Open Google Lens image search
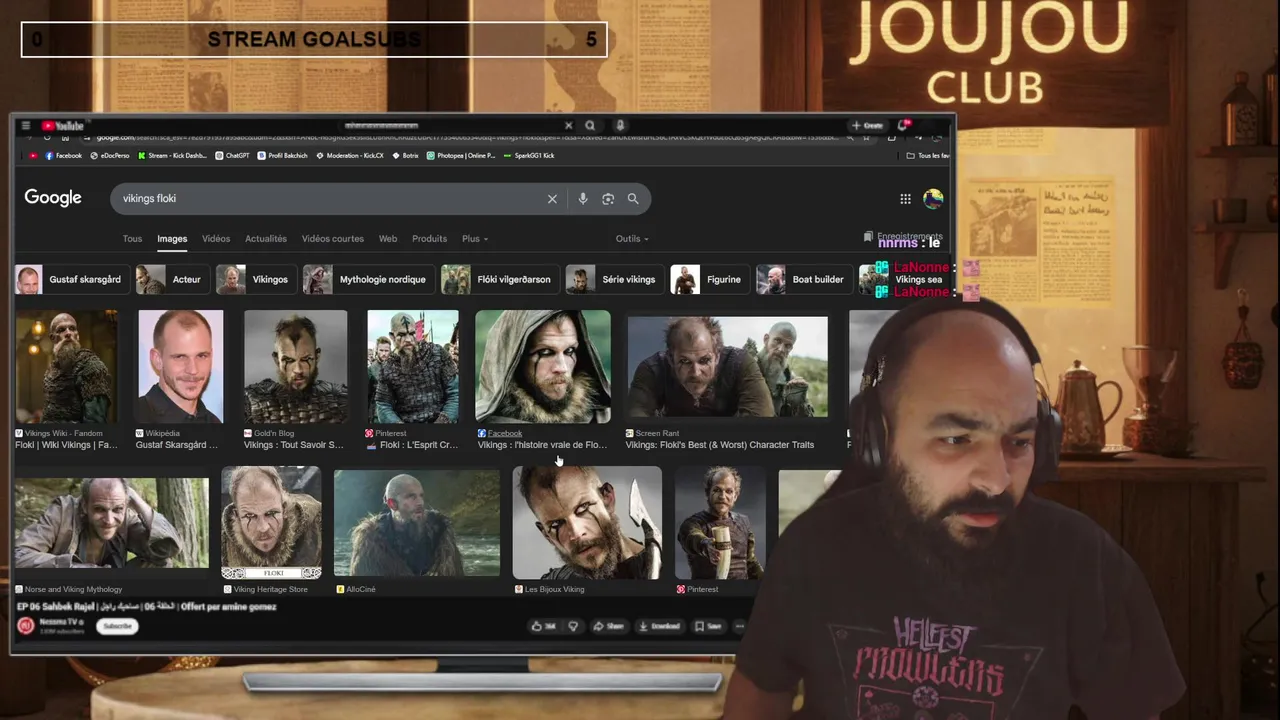This screenshot has width=1280, height=720. [608, 199]
